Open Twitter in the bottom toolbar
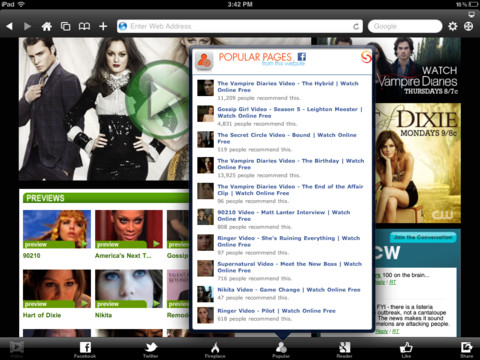Viewport: 480px width, 360px height. click(x=151, y=350)
